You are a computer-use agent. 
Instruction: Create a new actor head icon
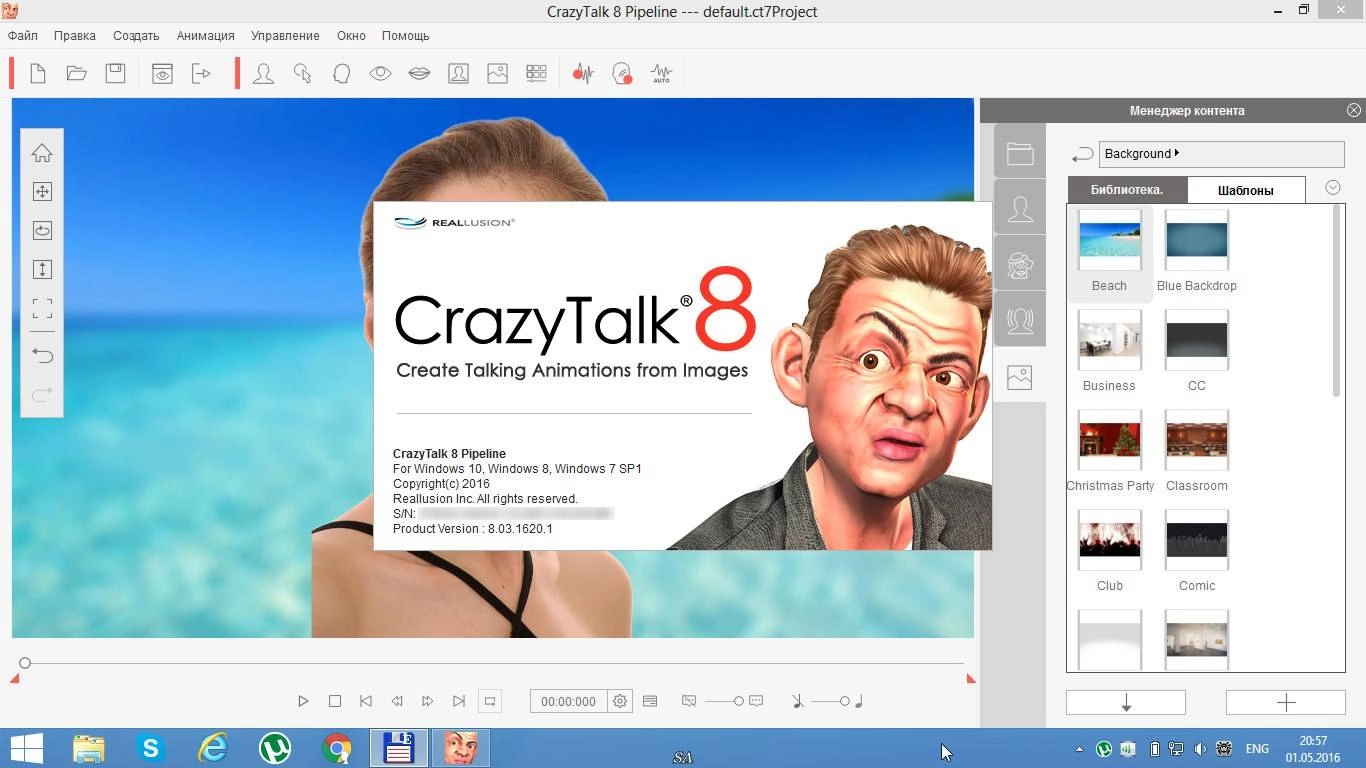(263, 73)
